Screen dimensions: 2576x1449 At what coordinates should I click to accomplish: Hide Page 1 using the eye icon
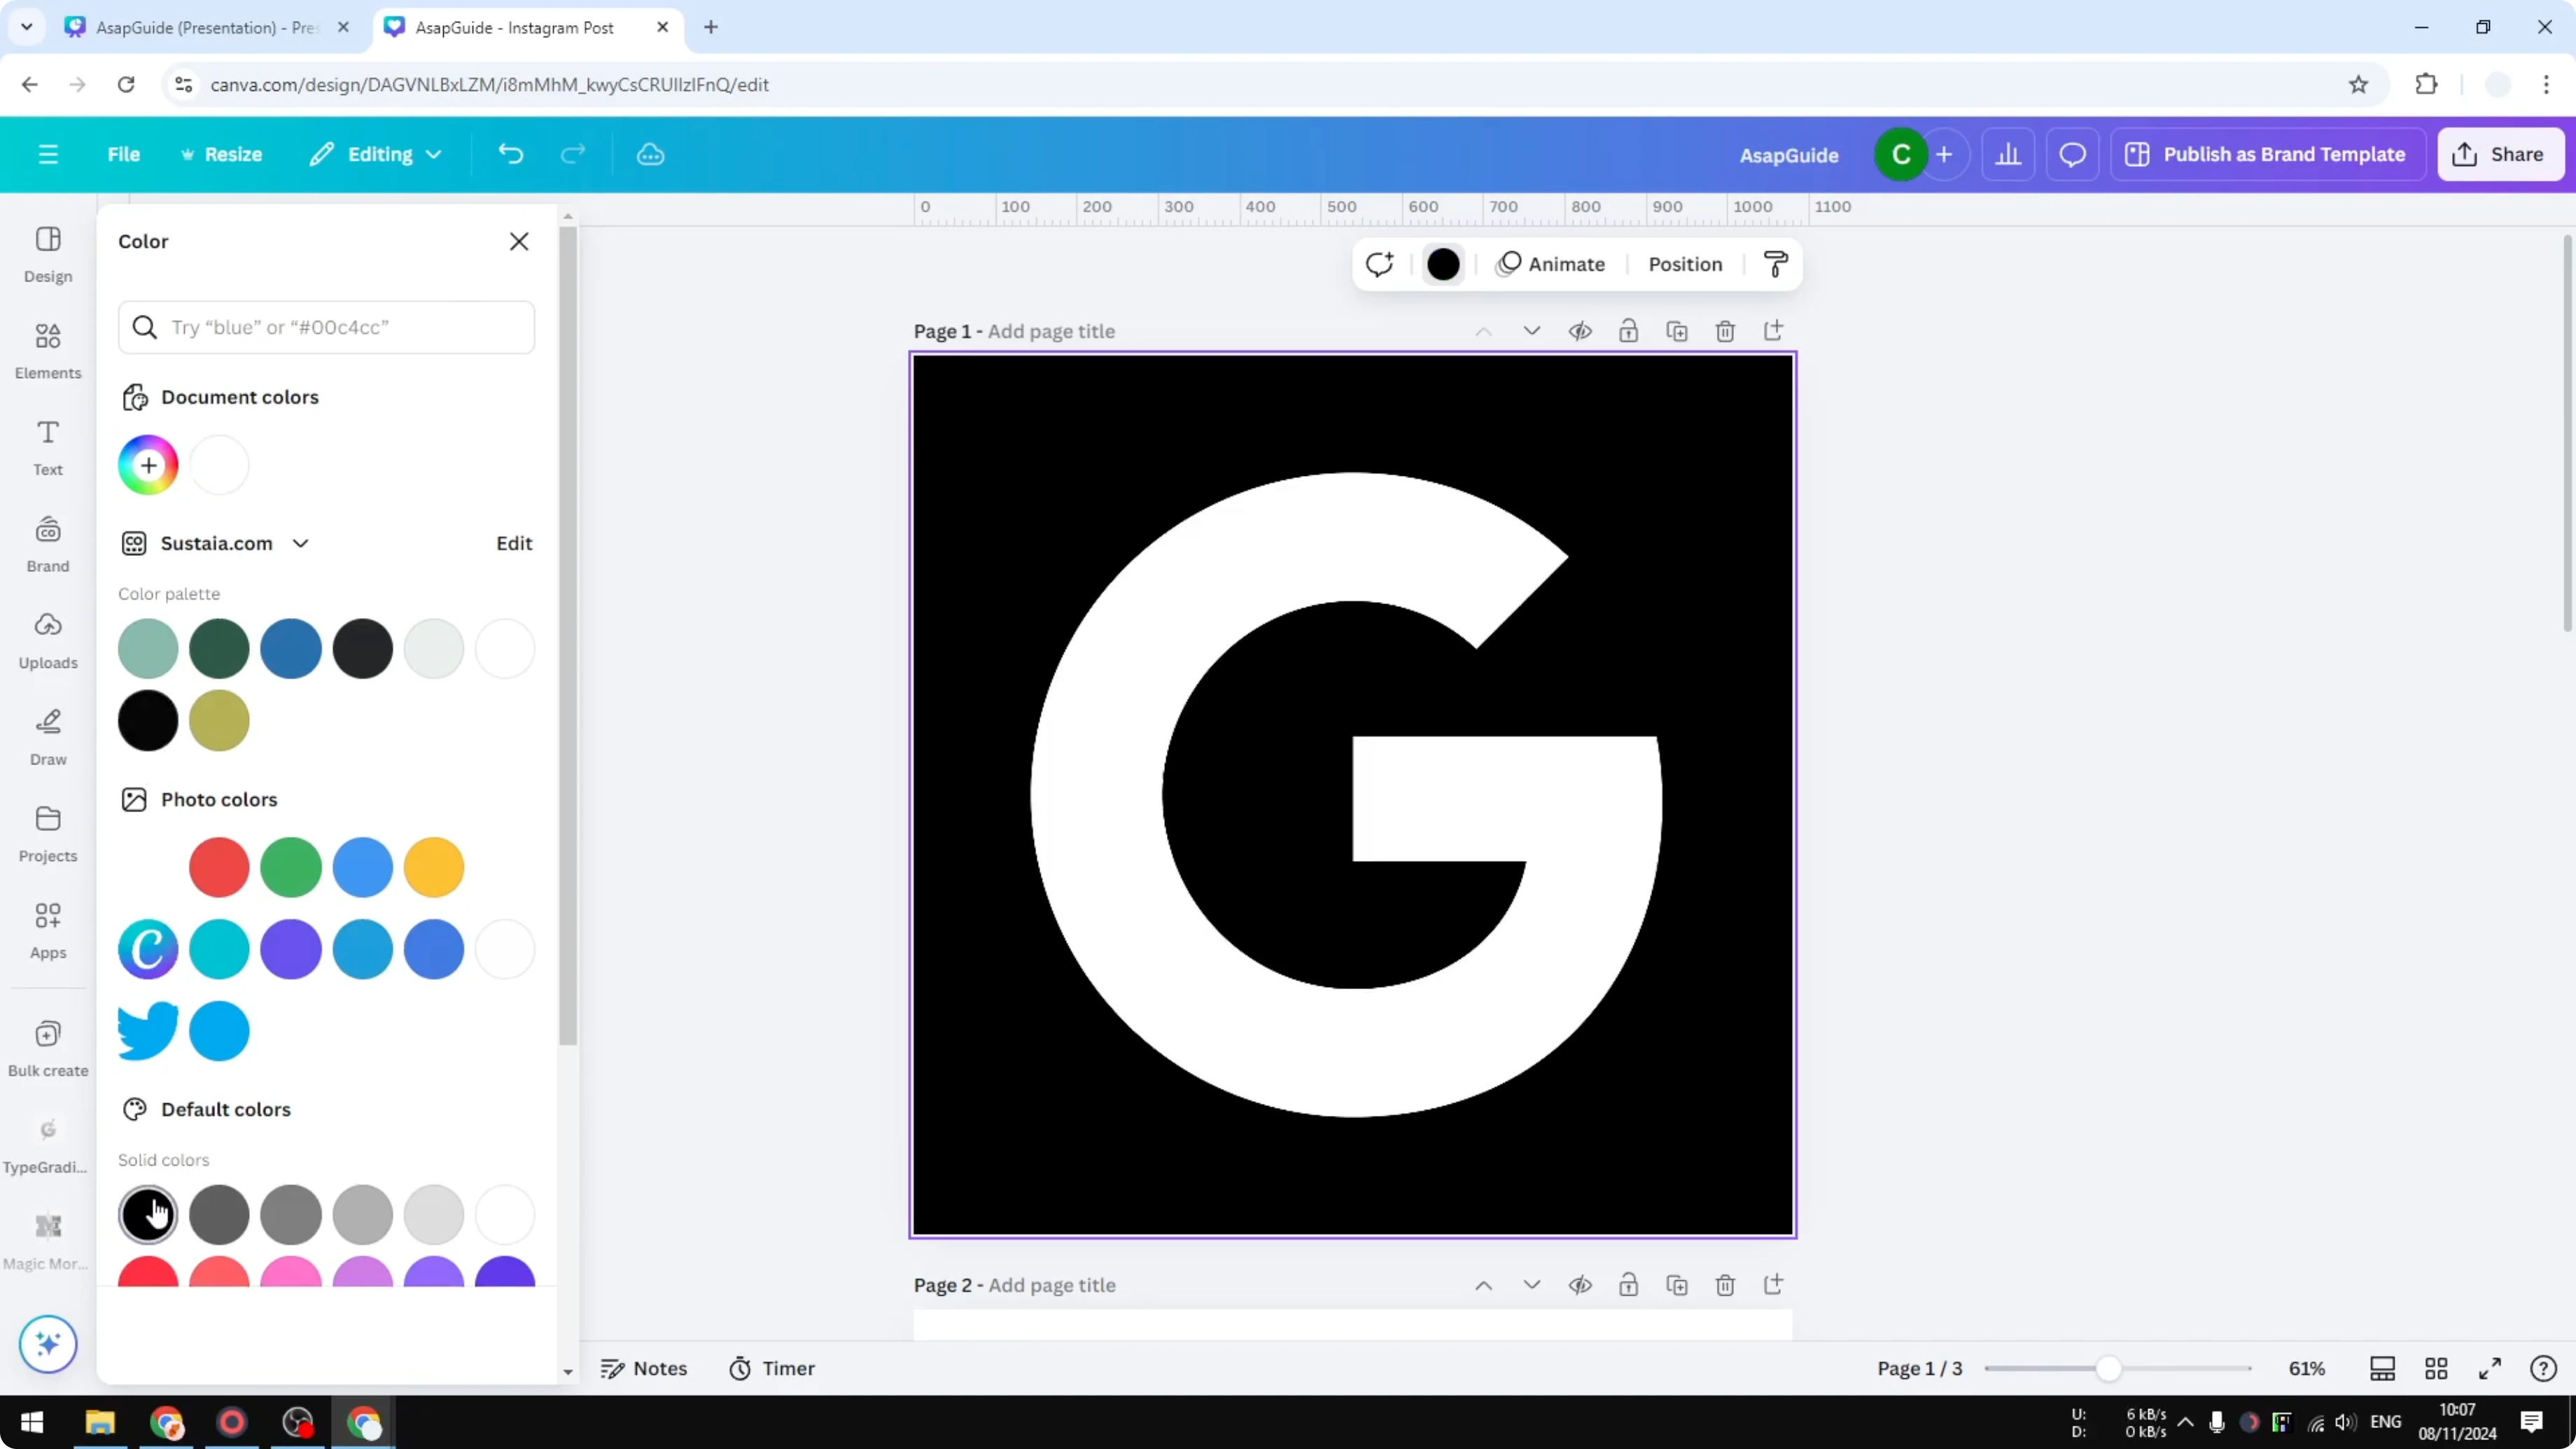pos(1581,330)
